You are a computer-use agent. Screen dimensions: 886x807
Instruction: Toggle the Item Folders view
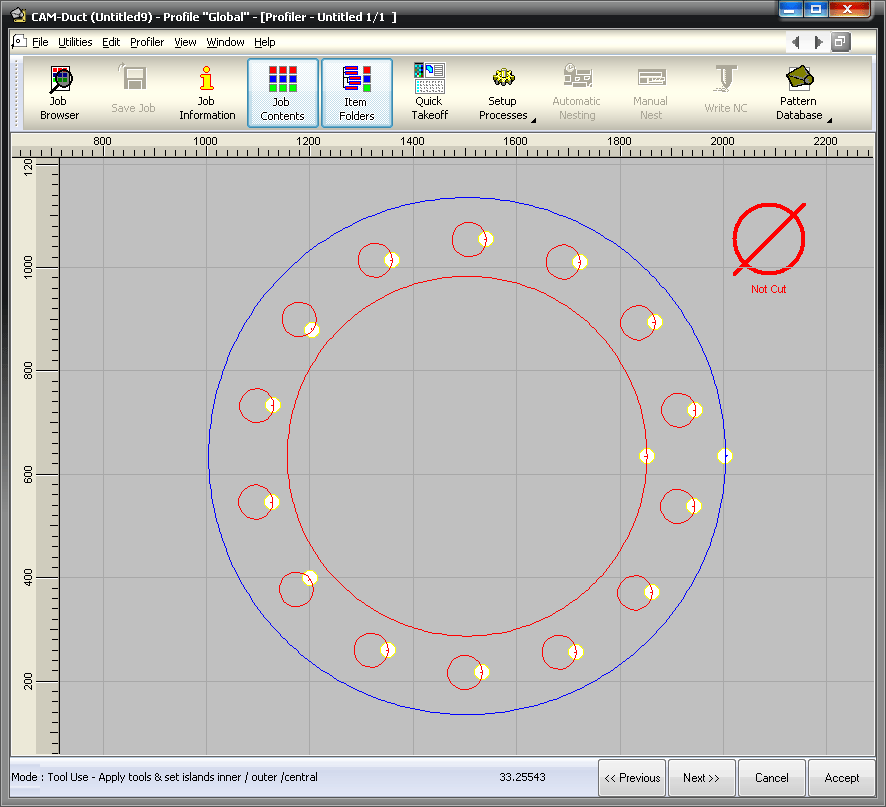[x=357, y=93]
